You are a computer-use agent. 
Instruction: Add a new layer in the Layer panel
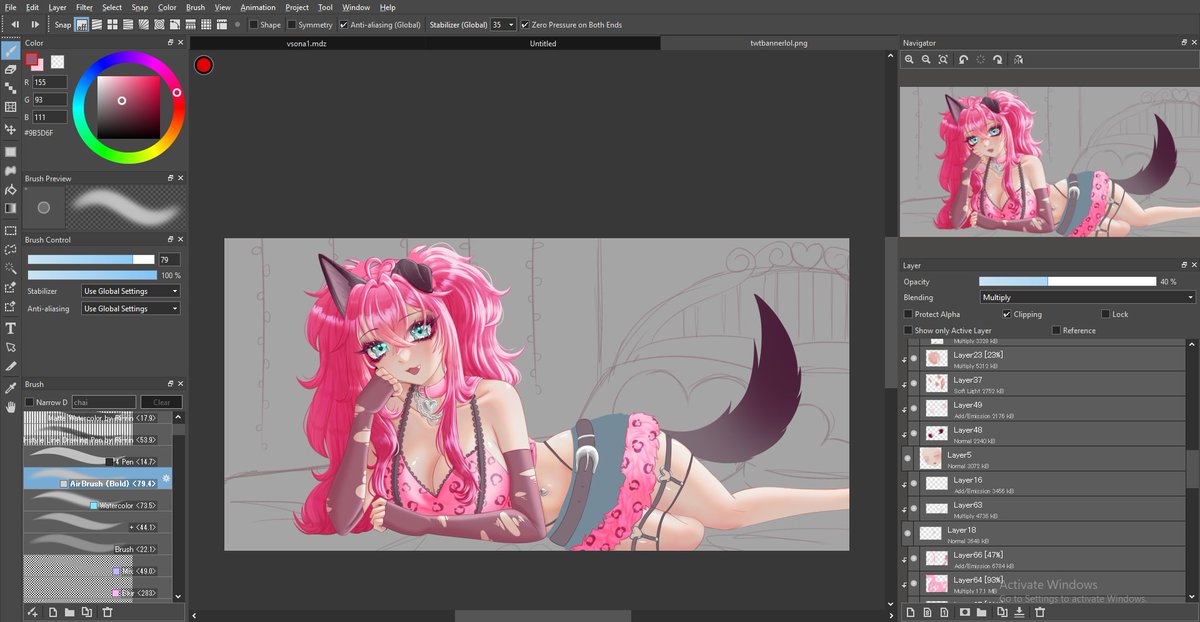tap(910, 611)
